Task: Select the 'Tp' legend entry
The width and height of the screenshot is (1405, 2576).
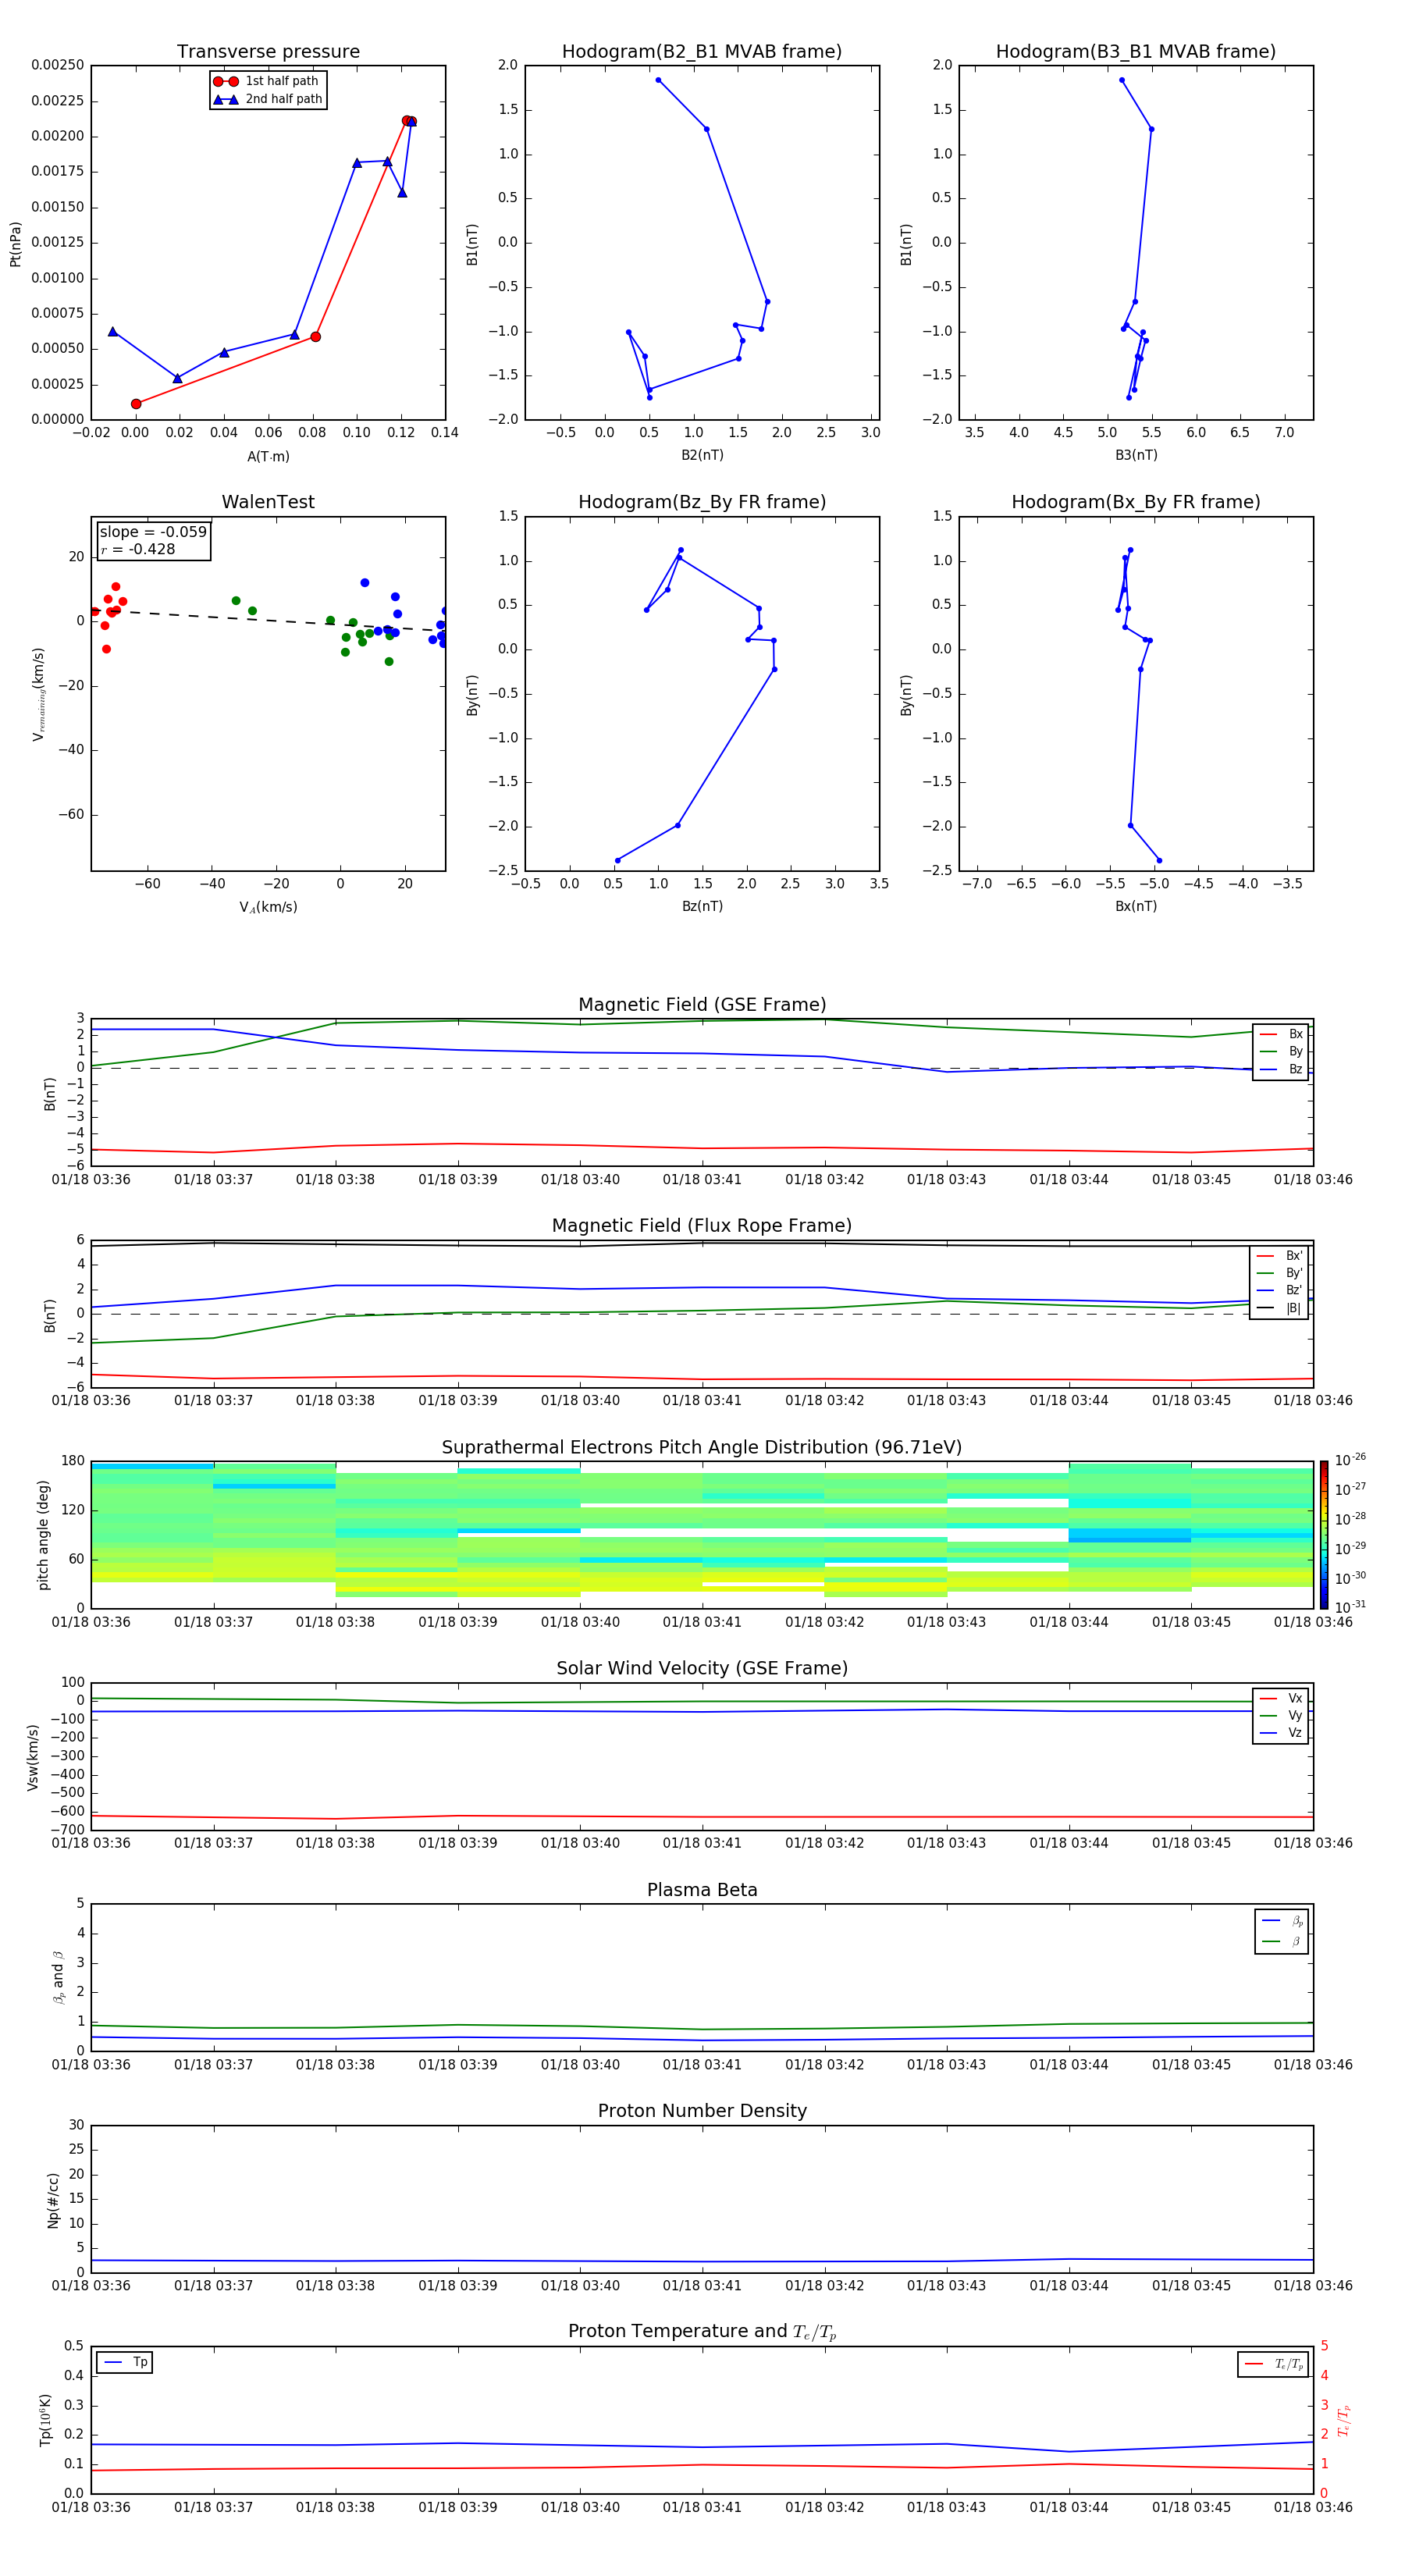Action: [125, 2362]
